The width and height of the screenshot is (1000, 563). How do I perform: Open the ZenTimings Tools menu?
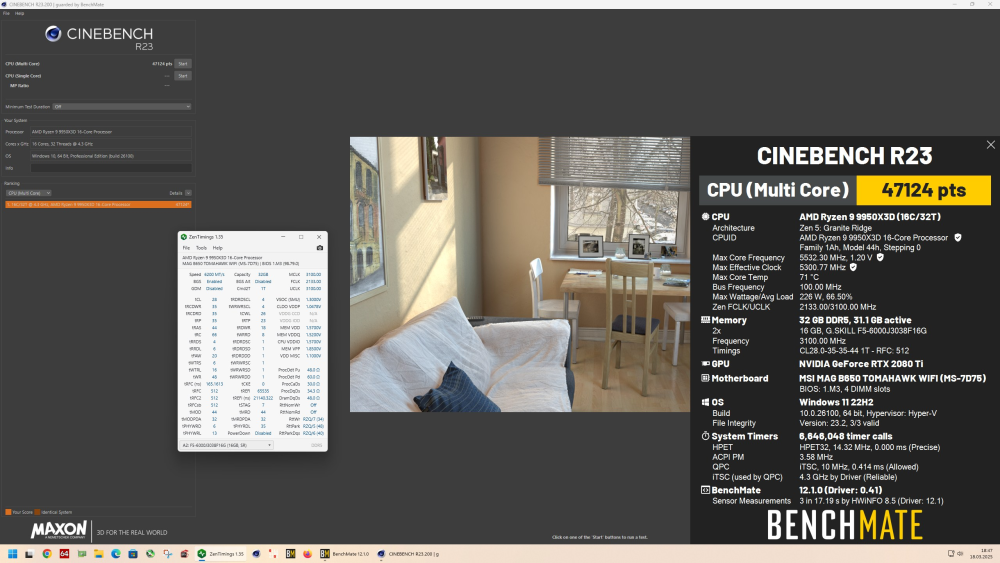201,247
